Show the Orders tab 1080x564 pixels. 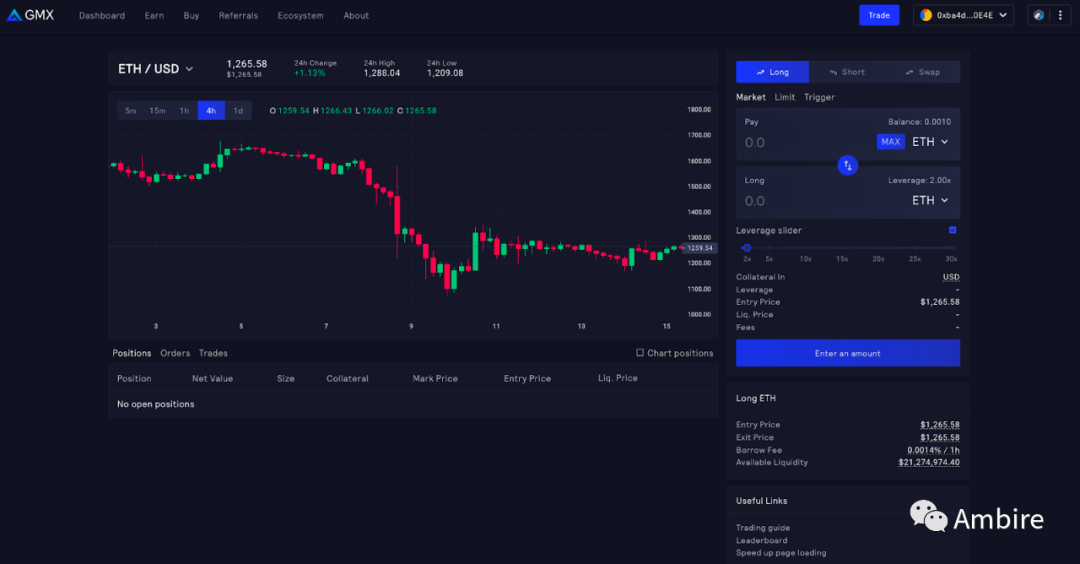(175, 353)
